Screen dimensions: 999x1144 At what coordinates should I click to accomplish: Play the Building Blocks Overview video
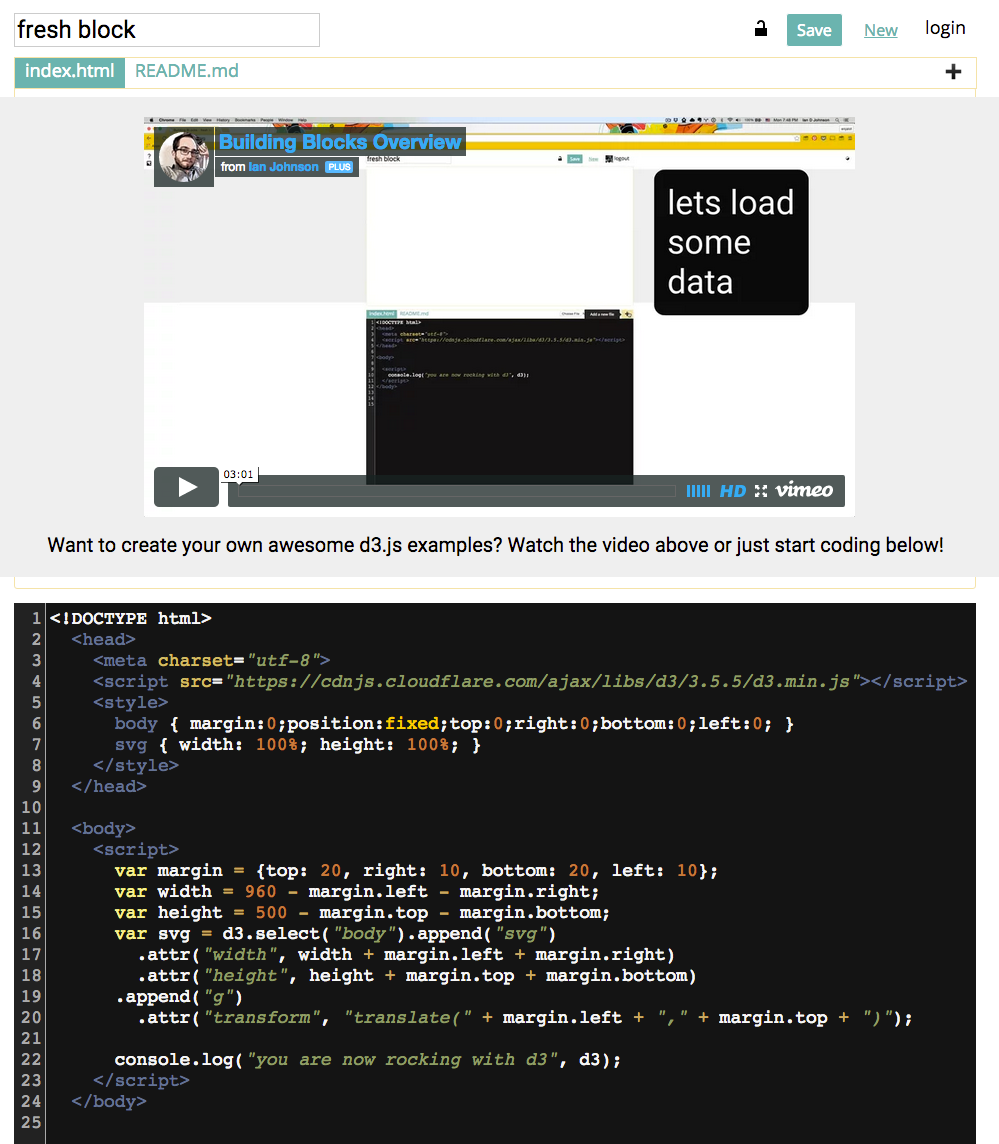(186, 487)
